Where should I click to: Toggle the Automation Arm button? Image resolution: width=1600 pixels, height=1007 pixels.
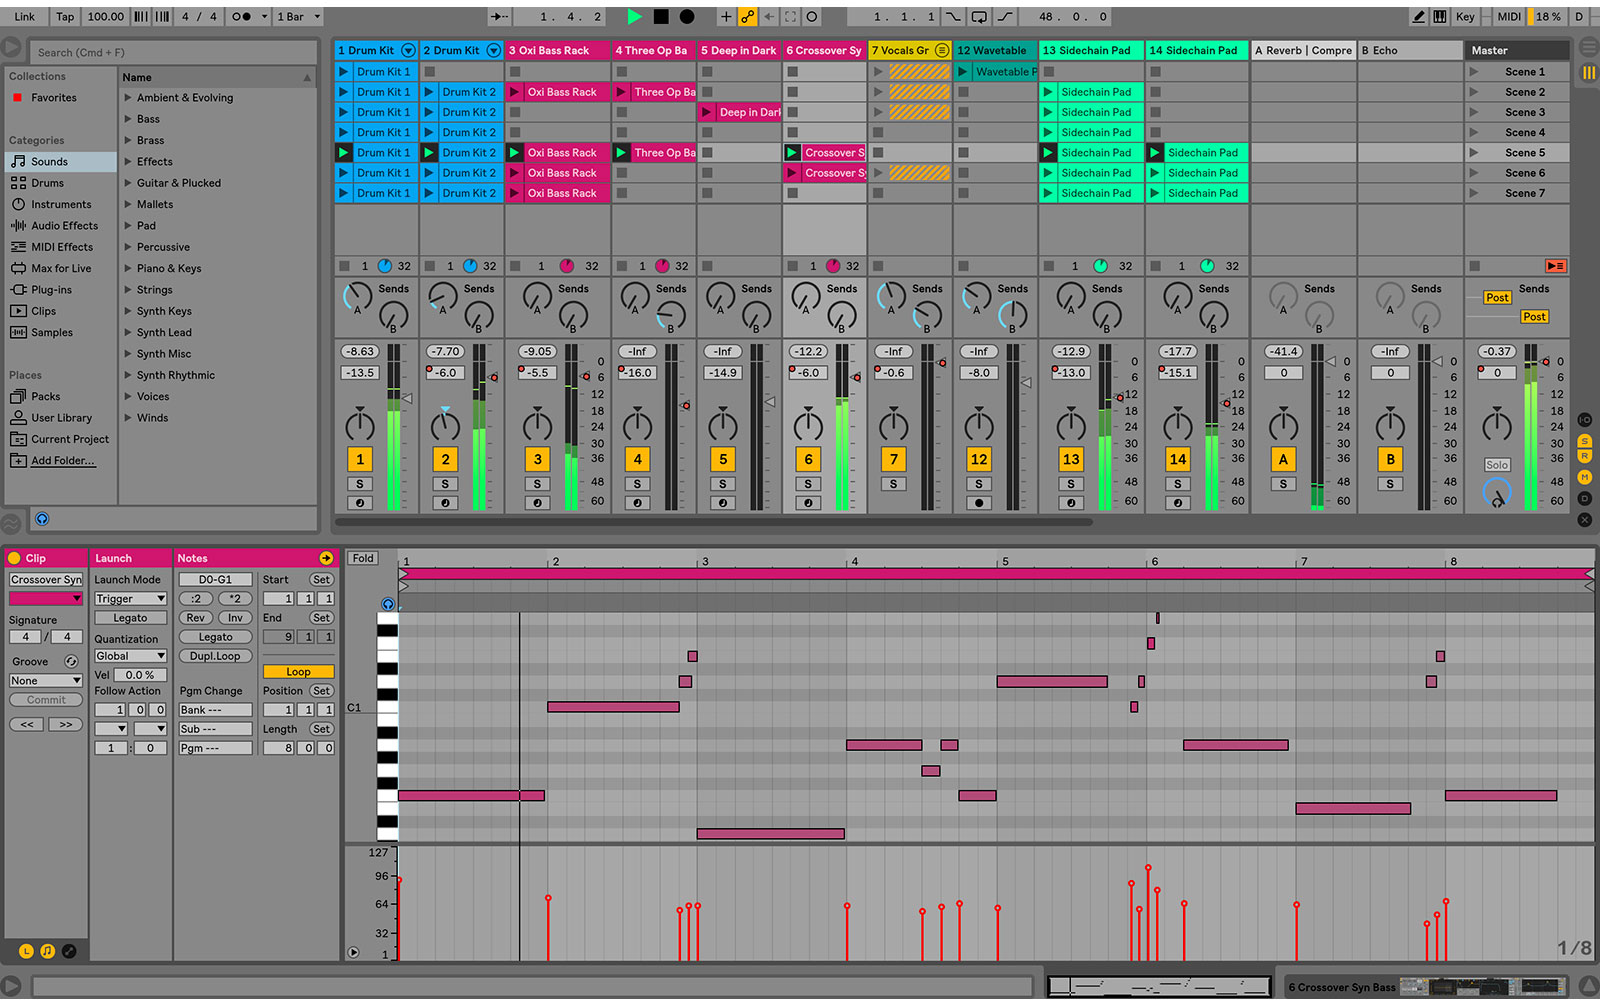pyautogui.click(x=747, y=16)
